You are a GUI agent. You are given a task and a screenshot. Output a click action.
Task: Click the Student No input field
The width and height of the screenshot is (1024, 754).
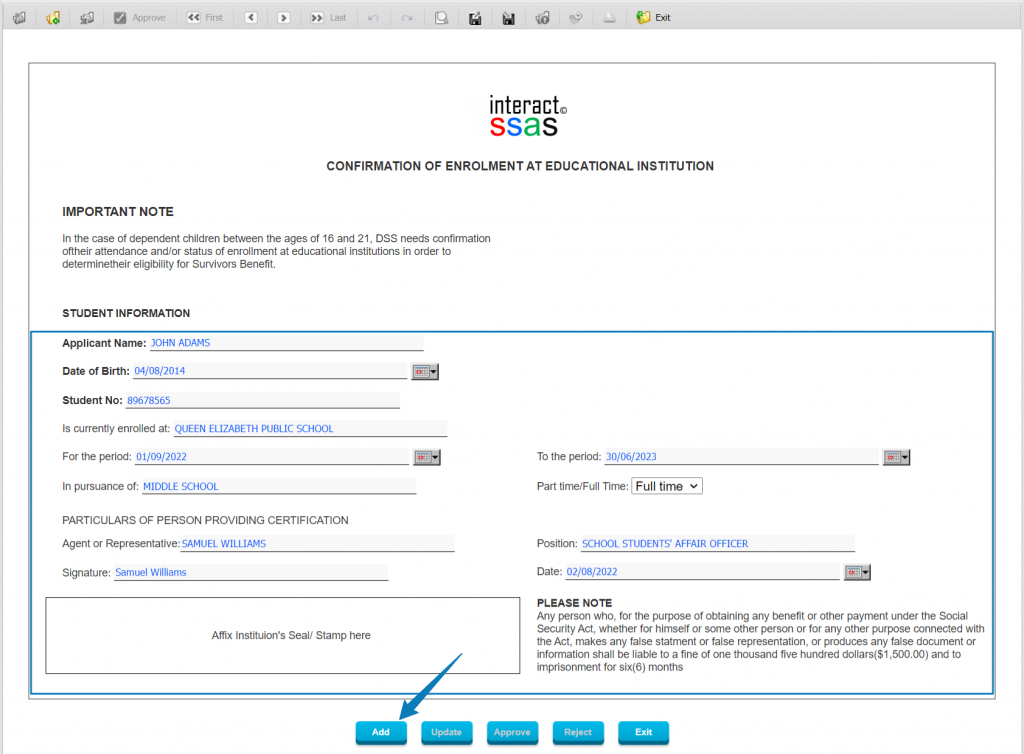pos(262,401)
